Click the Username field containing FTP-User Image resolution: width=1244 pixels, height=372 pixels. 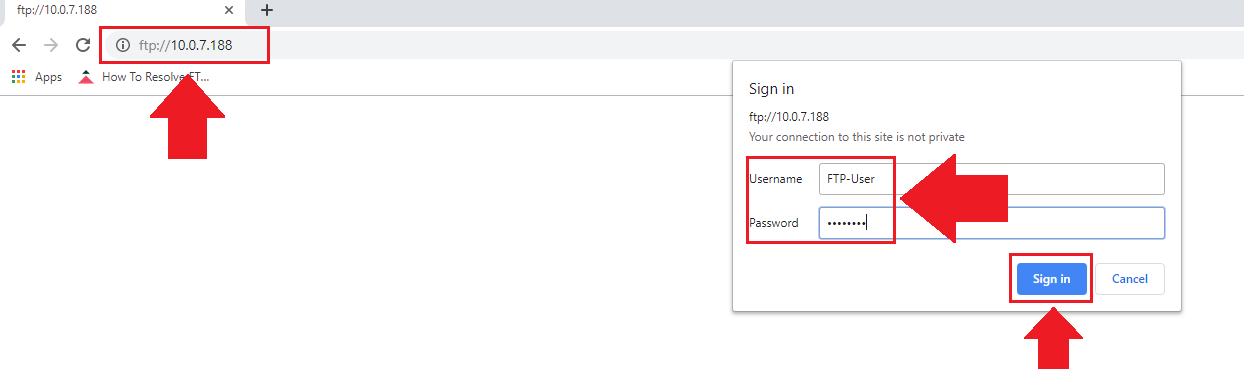point(991,179)
